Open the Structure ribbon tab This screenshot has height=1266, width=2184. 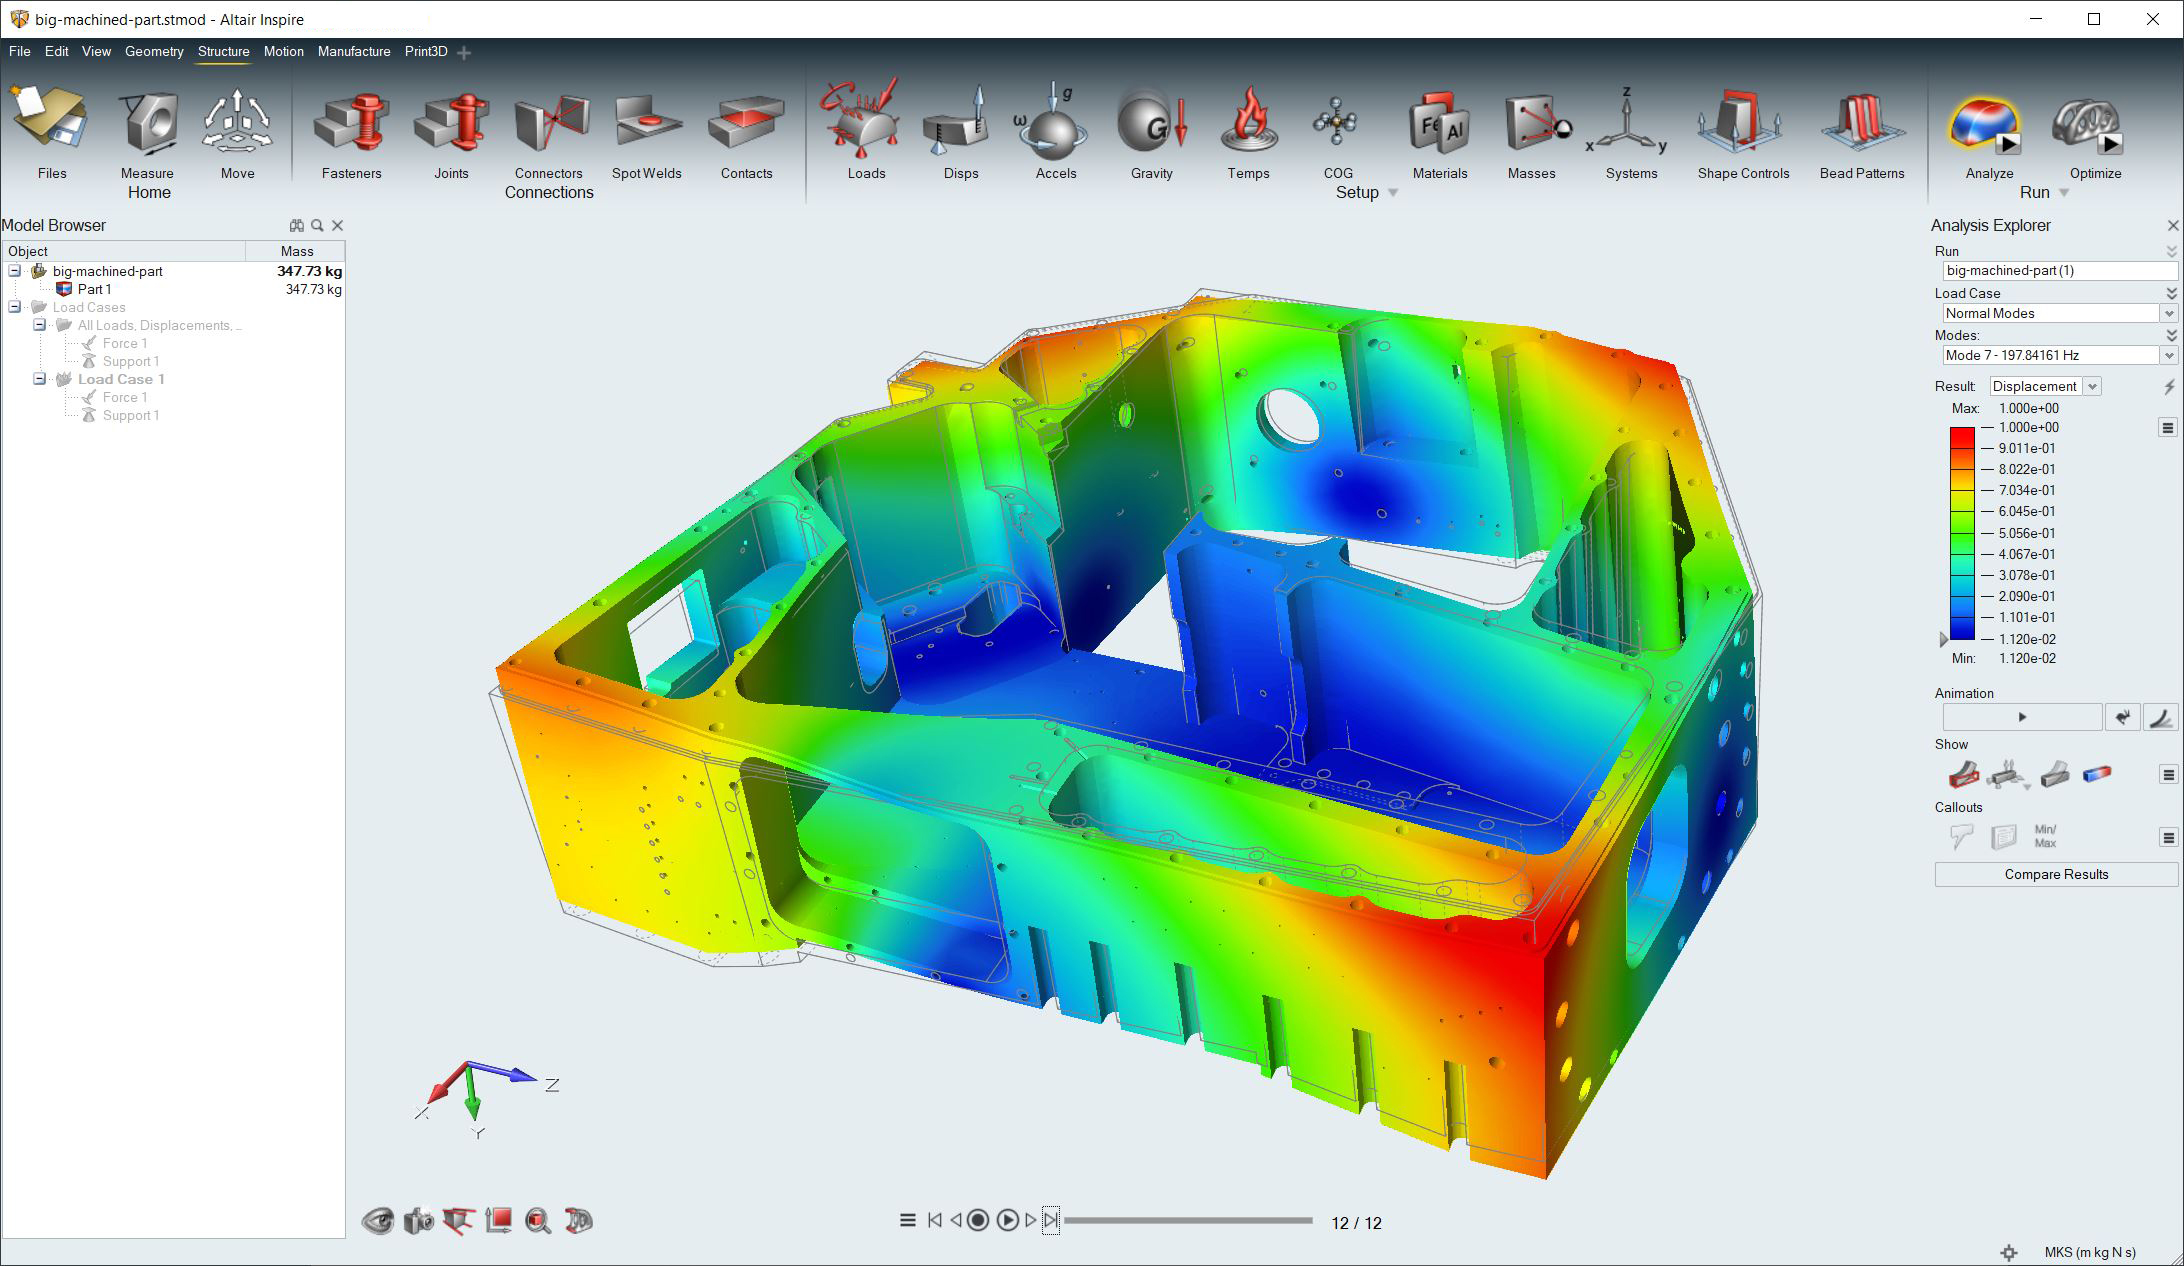point(223,51)
